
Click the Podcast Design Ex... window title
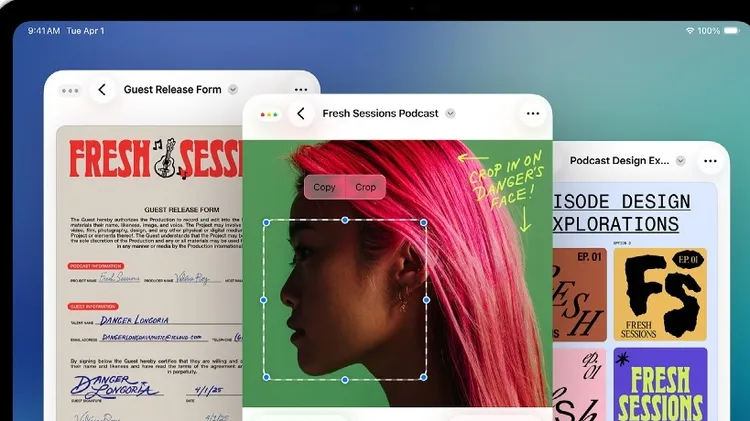[619, 161]
